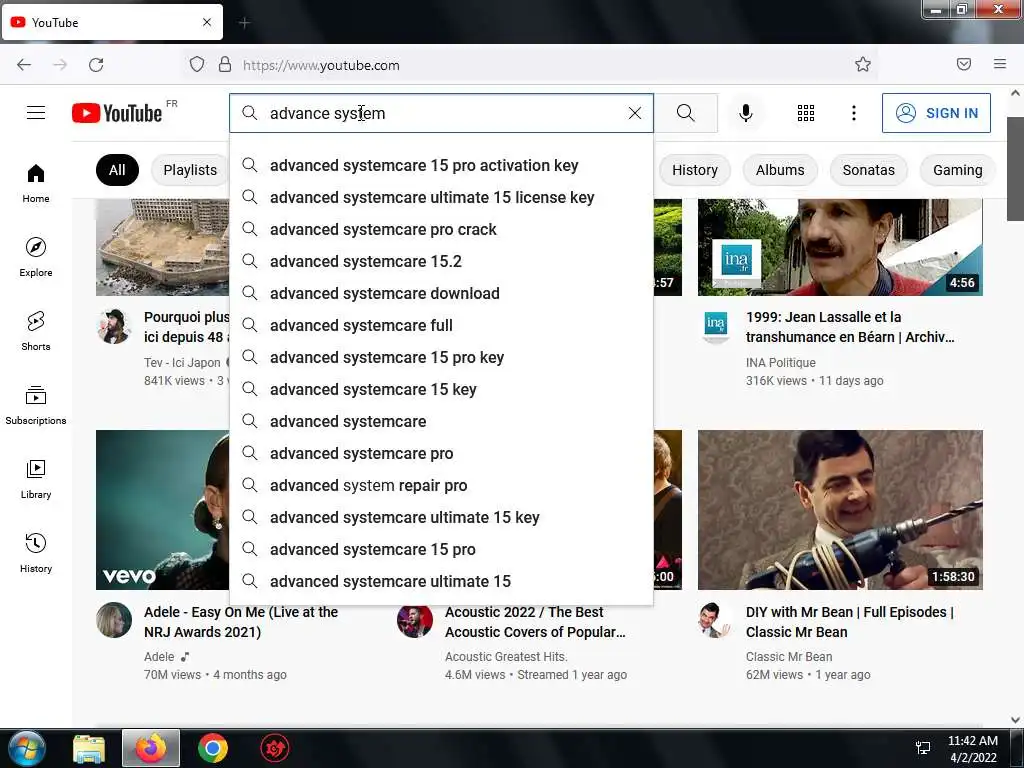Image resolution: width=1024 pixels, height=768 pixels.
Task: Bookmark the page with the star icon
Action: [863, 64]
